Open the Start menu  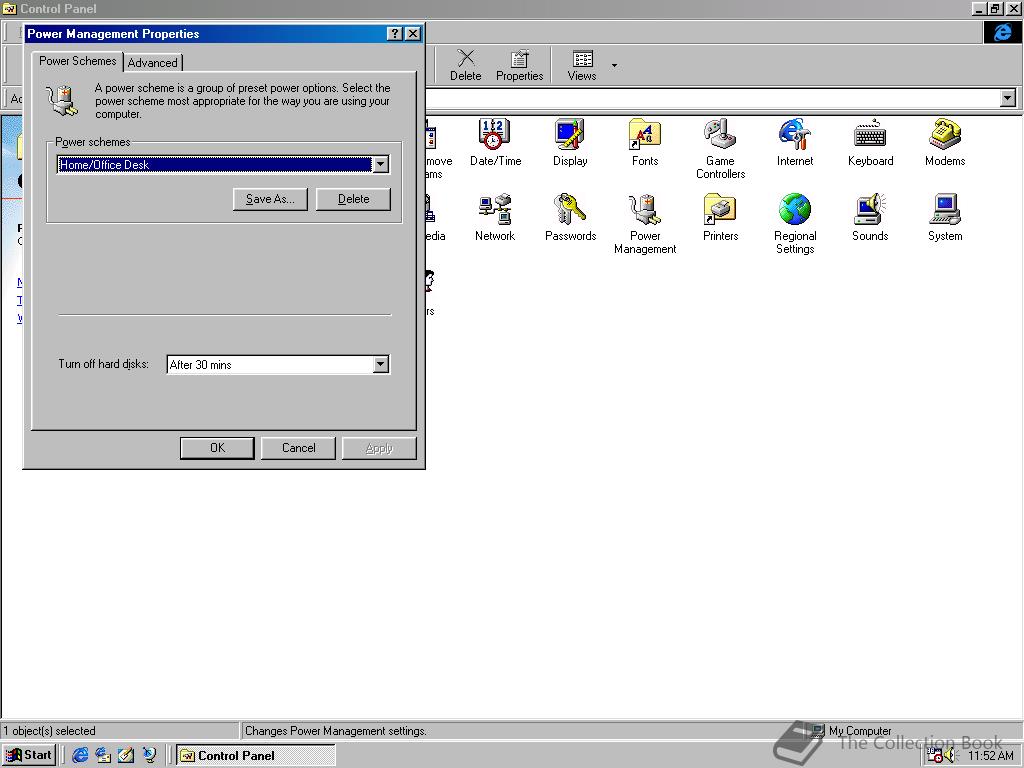[29, 755]
